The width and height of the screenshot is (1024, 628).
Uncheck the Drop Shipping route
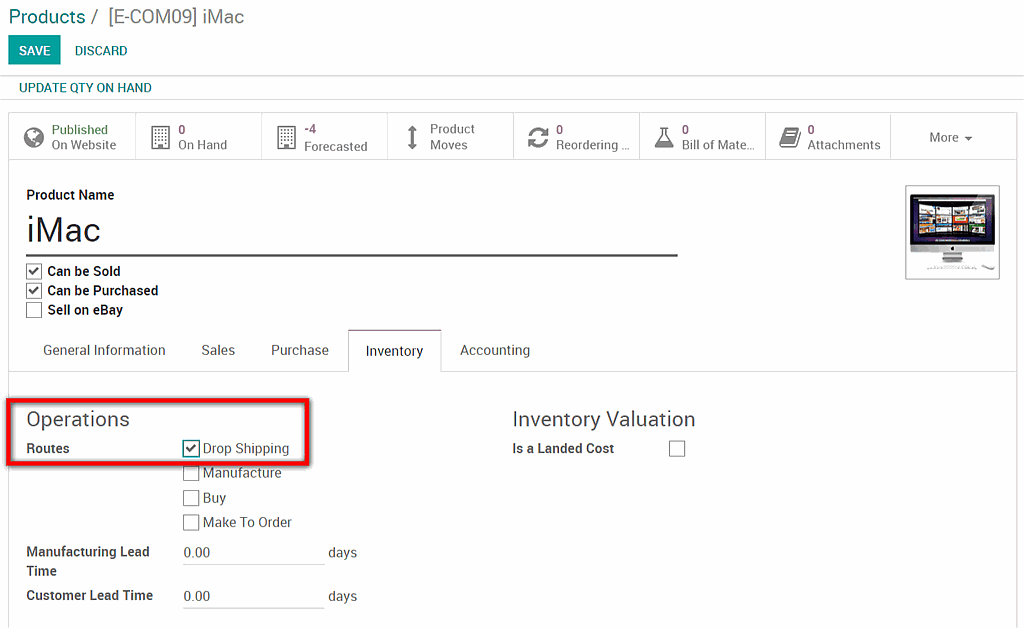point(191,449)
